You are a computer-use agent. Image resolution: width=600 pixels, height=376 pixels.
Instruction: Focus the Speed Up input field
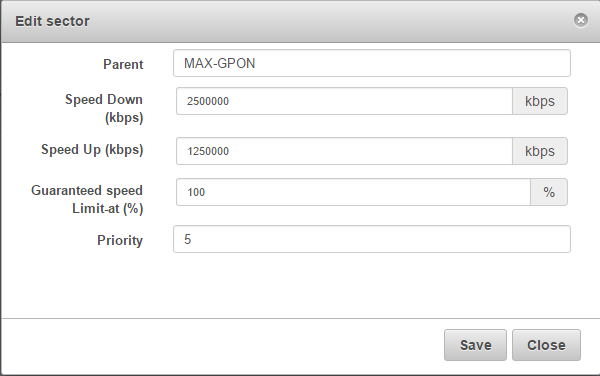[x=344, y=151]
